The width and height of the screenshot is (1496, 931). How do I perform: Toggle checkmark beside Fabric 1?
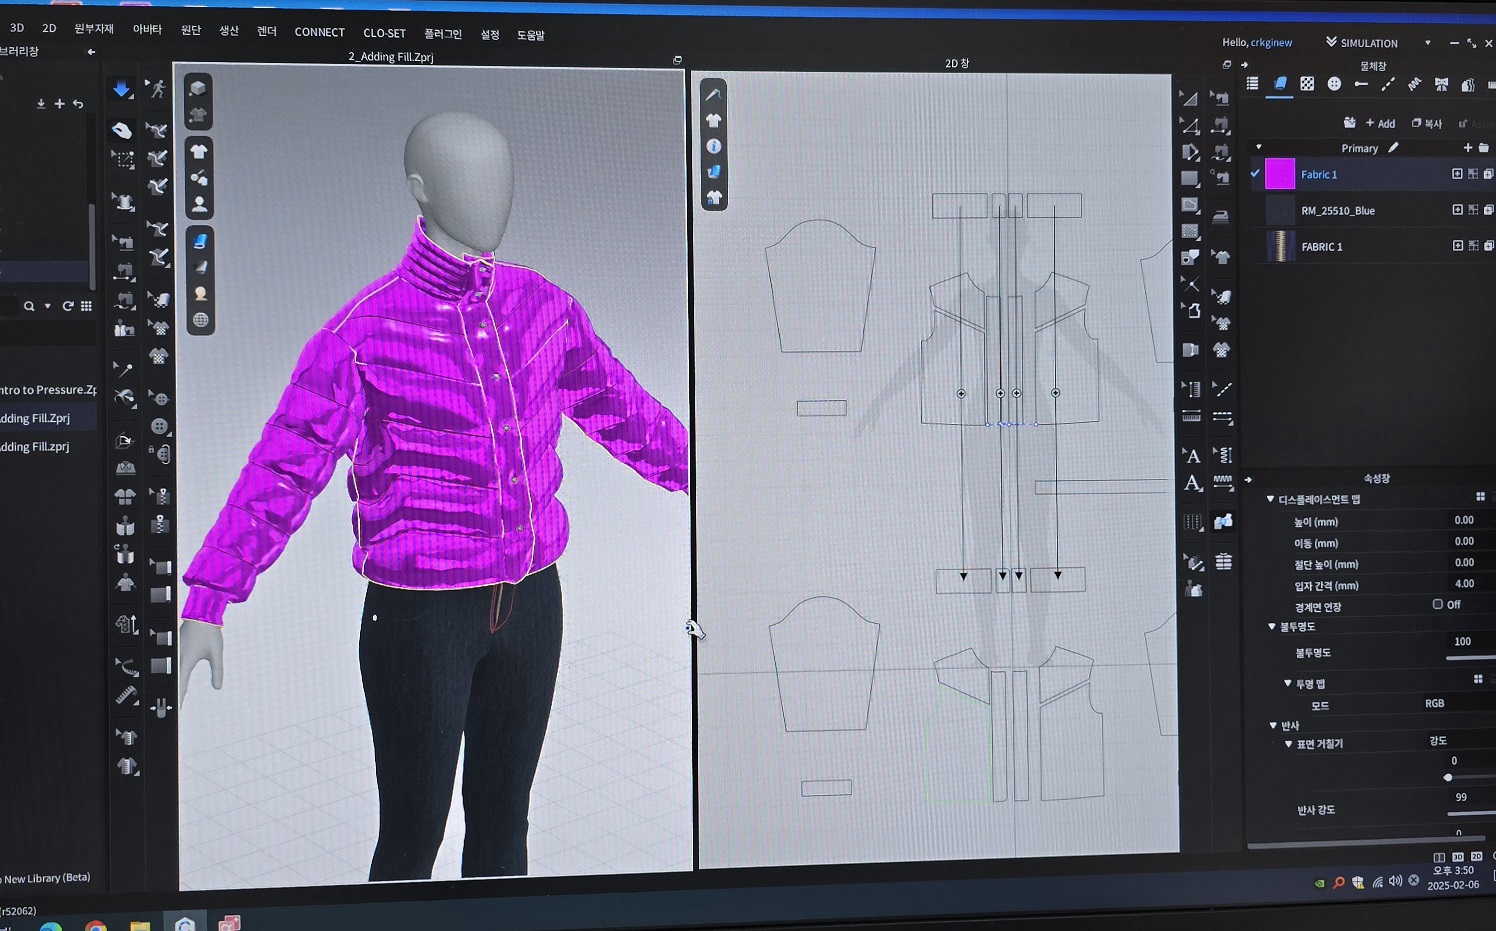(x=1255, y=173)
